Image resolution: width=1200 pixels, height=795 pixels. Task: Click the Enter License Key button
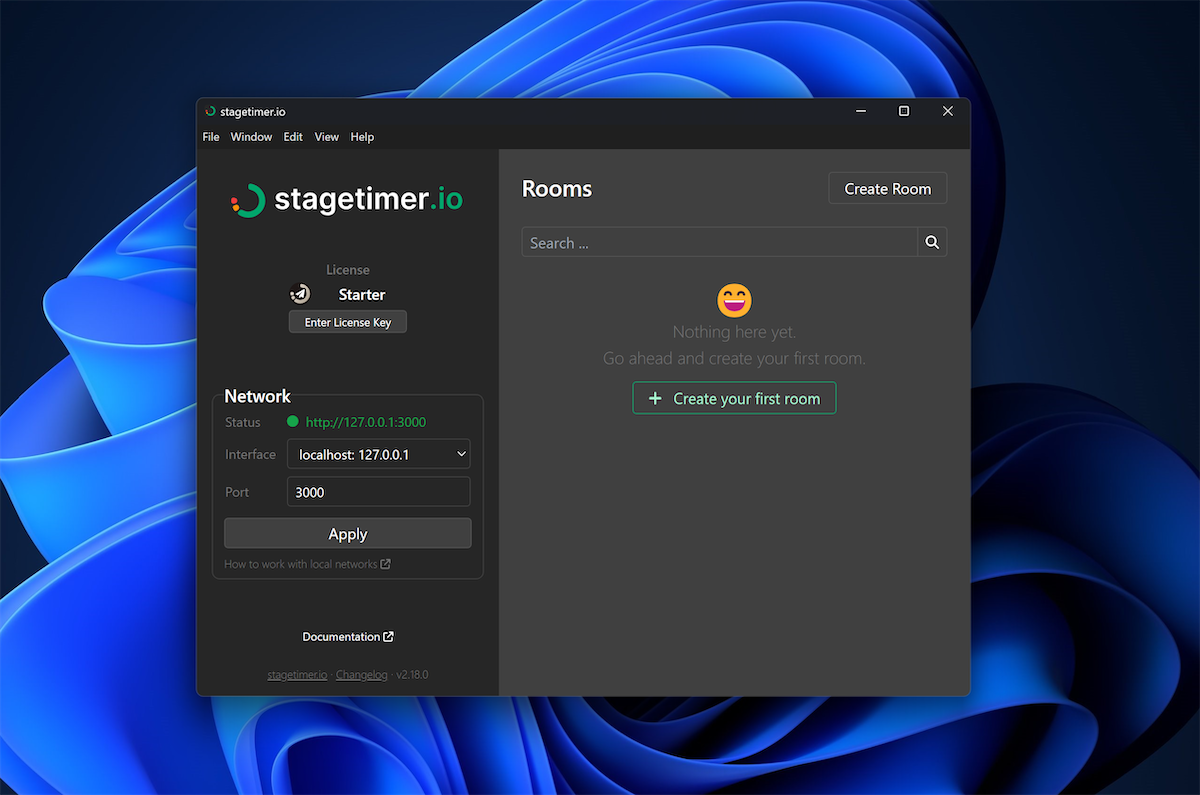(347, 321)
